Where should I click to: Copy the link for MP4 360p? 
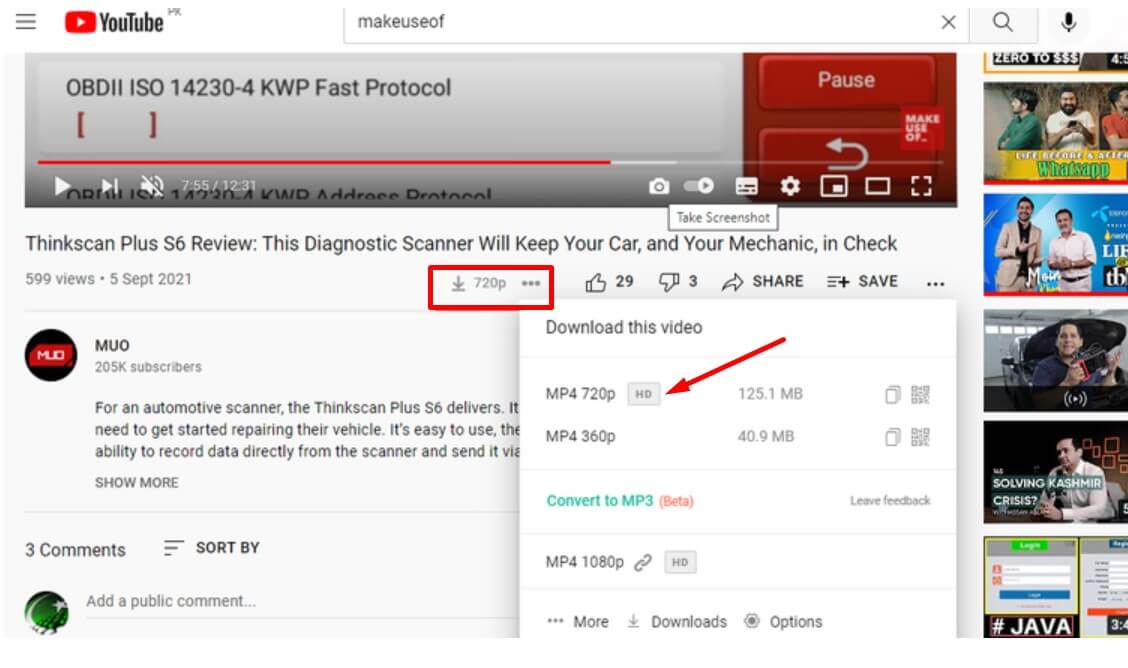point(892,436)
